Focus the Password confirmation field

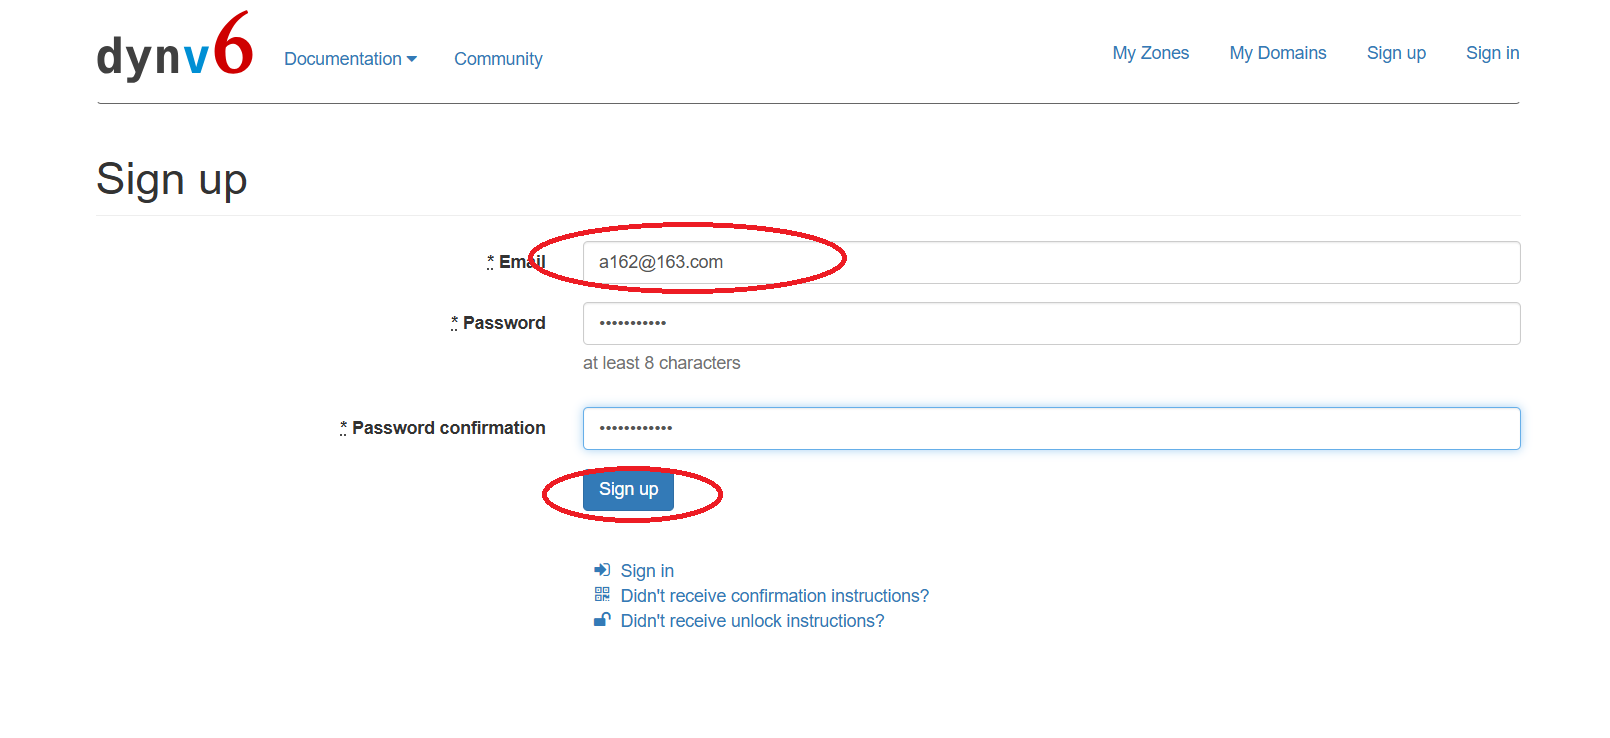1050,428
